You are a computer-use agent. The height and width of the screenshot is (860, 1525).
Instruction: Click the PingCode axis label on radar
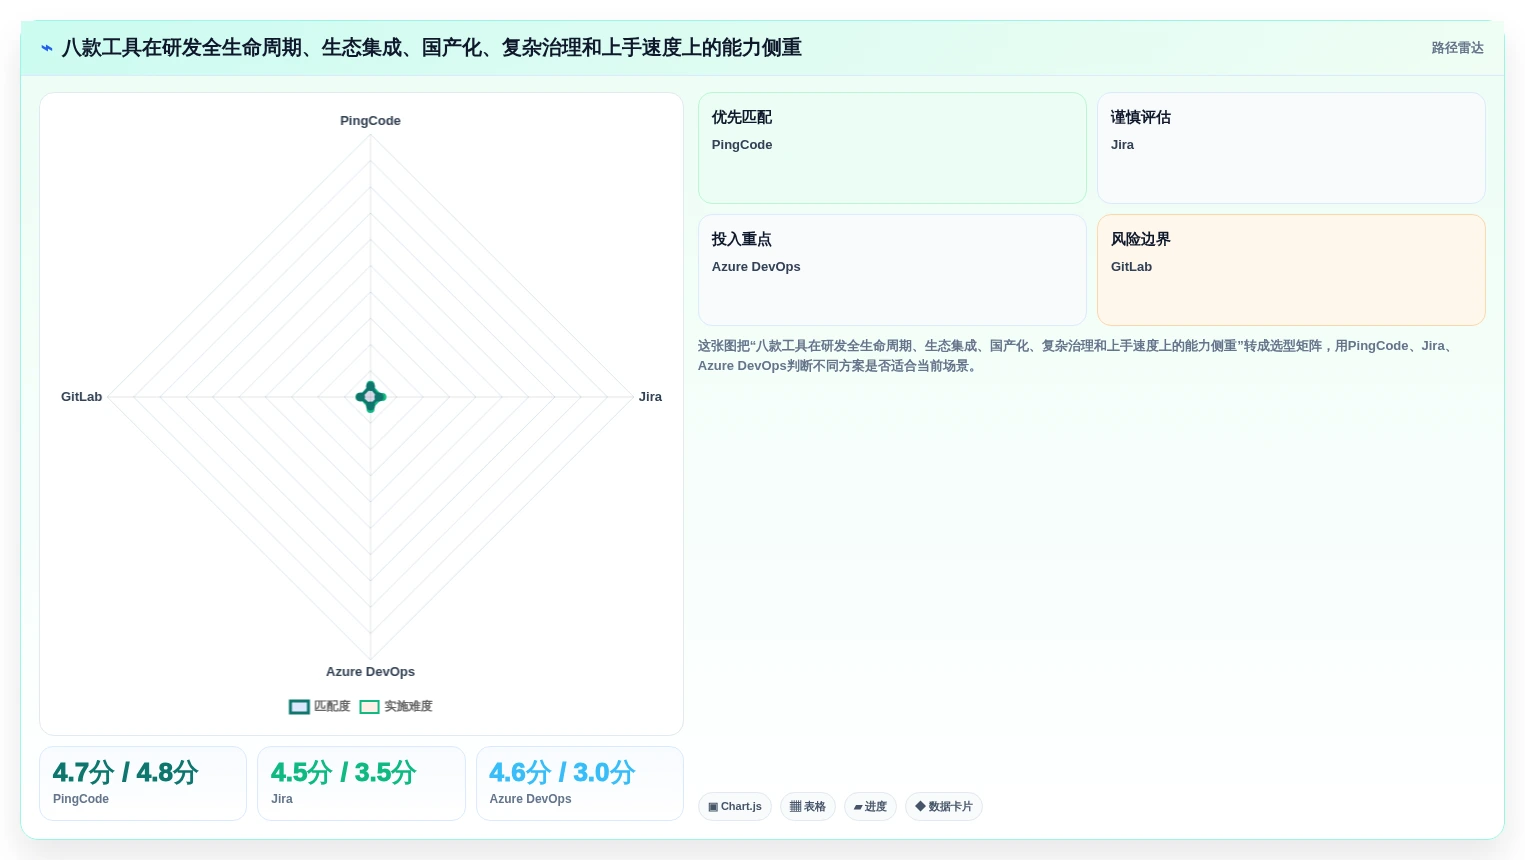pyautogui.click(x=370, y=121)
